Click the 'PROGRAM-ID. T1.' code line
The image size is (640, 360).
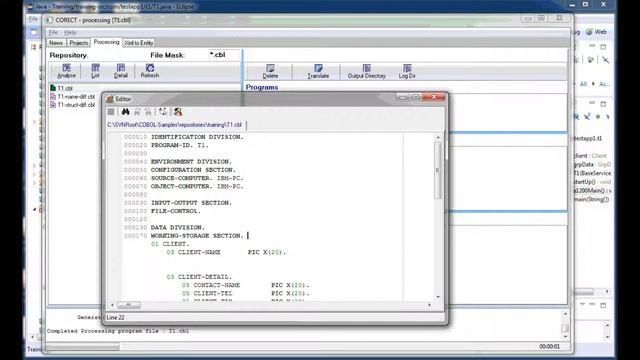pyautogui.click(x=180, y=145)
